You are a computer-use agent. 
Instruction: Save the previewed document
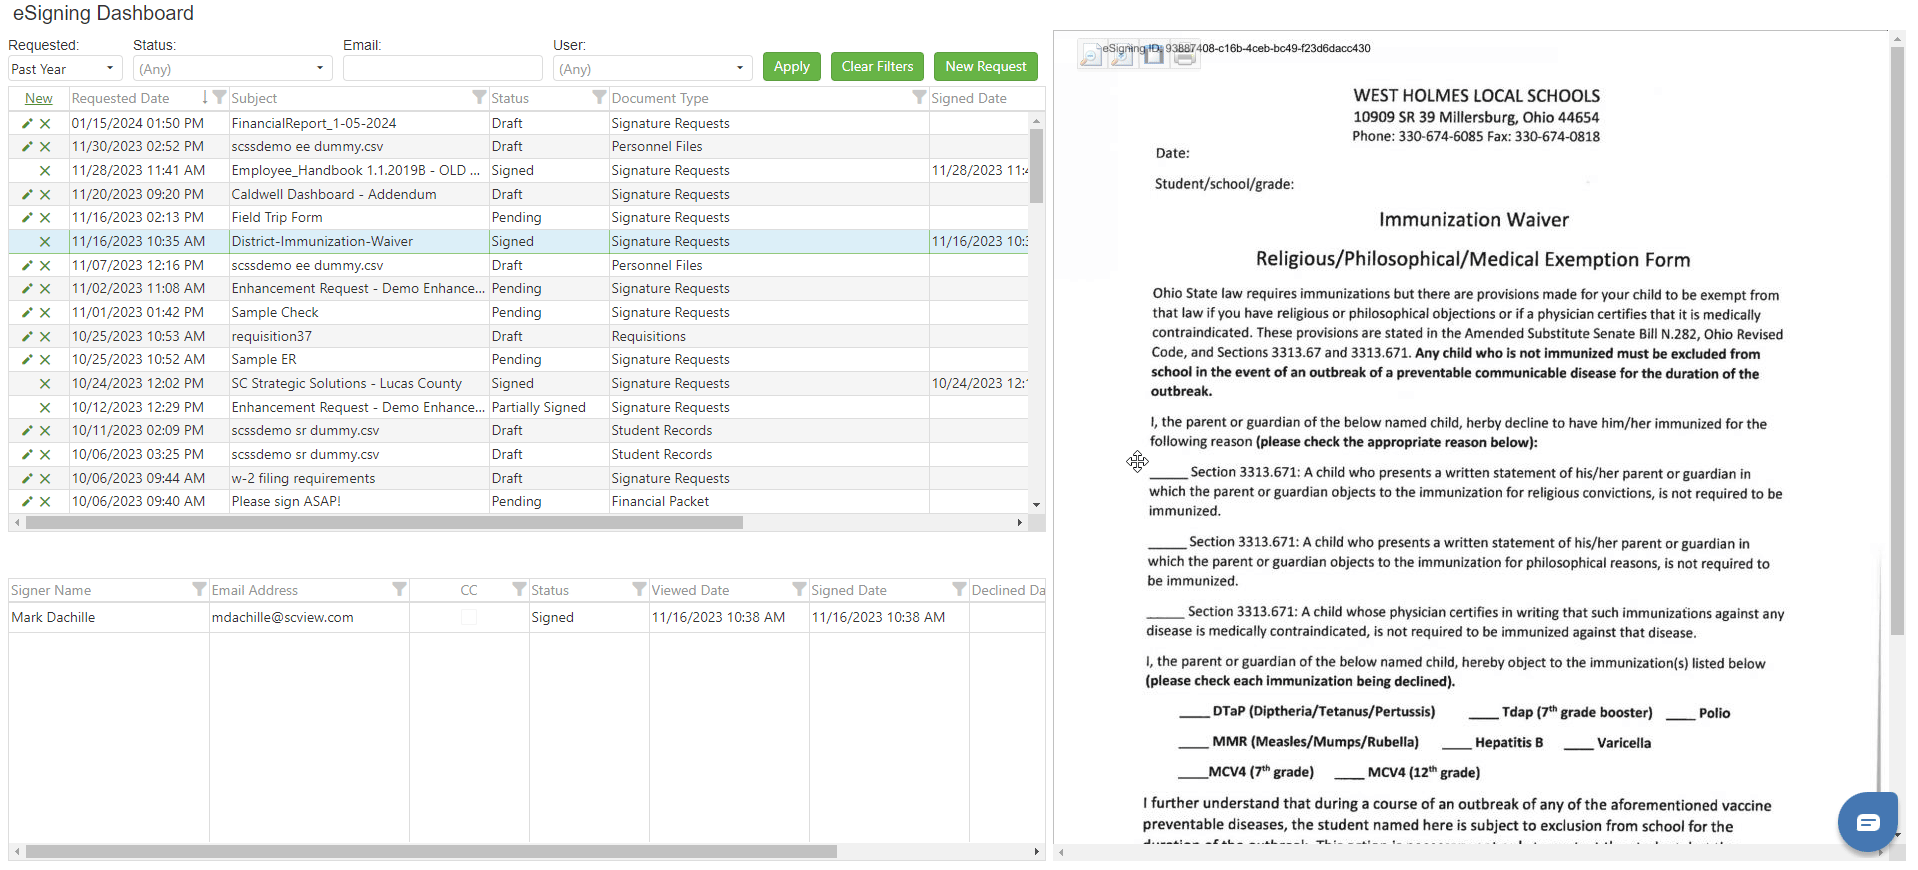click(x=1153, y=56)
